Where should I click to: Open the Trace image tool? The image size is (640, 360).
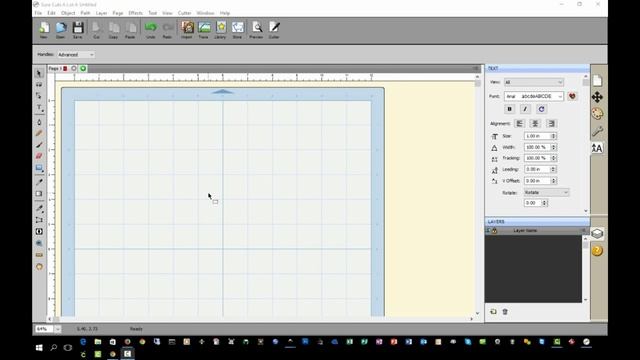click(204, 29)
